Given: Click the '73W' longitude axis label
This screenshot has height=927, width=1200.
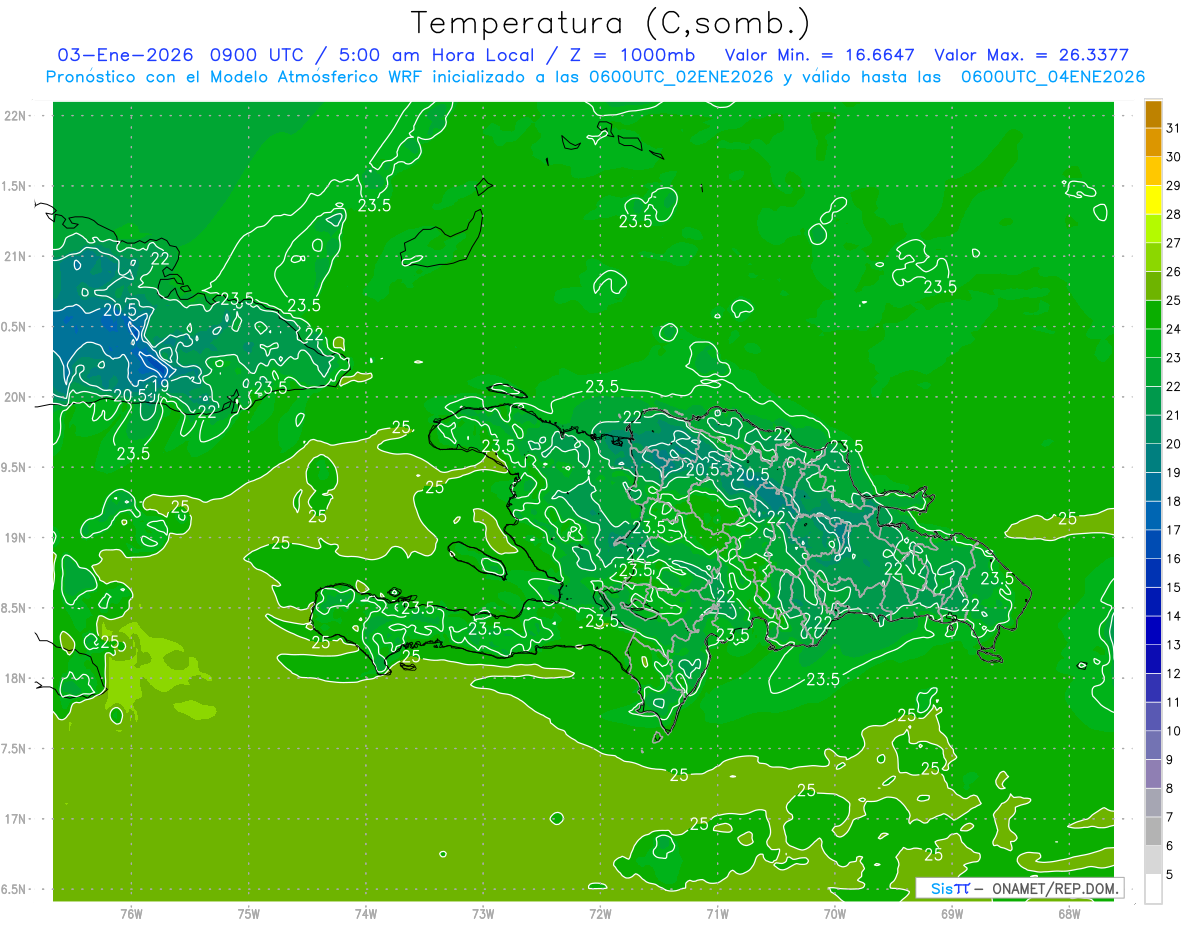Looking at the screenshot, I should (x=483, y=913).
